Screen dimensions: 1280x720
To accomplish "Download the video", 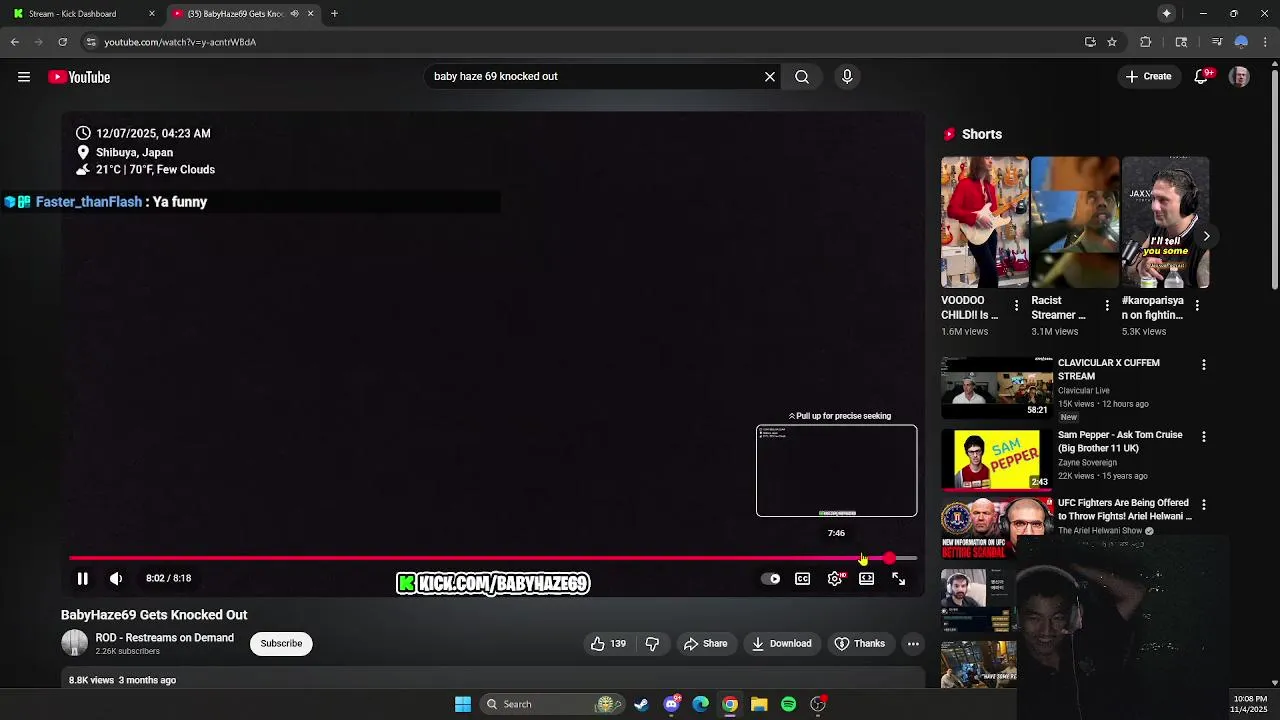I will (x=781, y=644).
